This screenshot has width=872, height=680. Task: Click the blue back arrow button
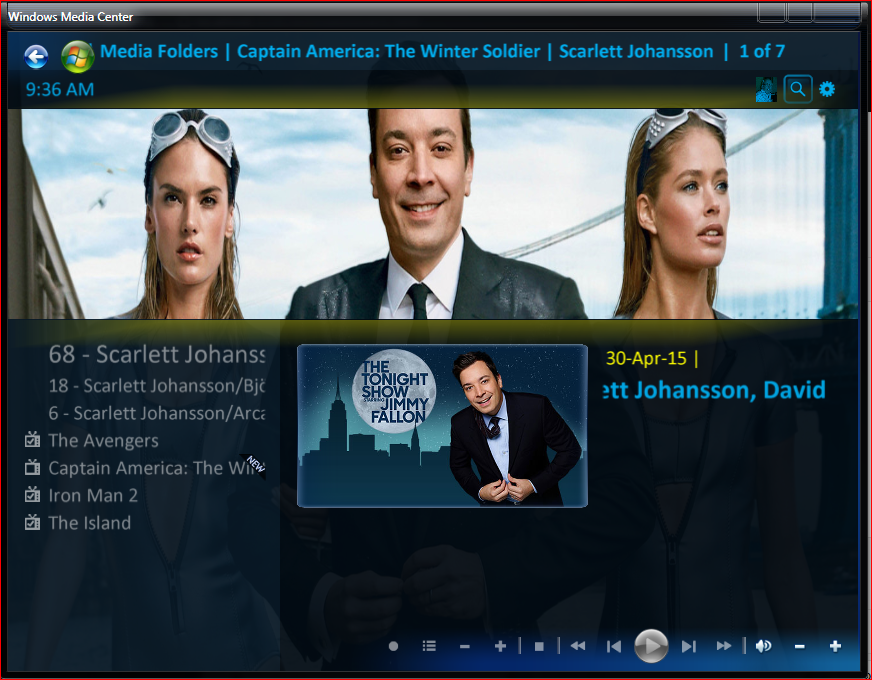36,57
